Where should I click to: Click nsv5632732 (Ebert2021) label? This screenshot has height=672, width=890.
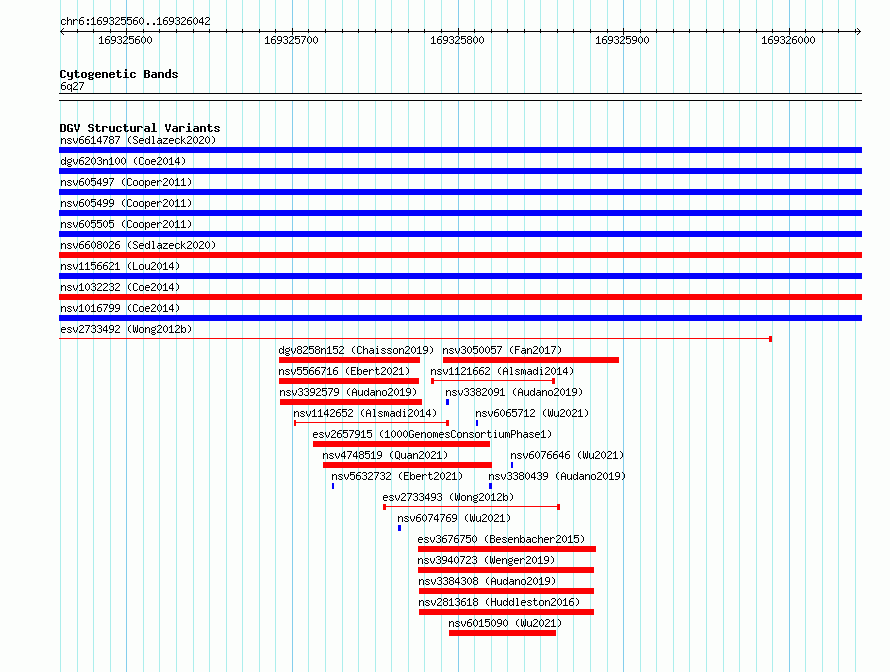(x=397, y=476)
